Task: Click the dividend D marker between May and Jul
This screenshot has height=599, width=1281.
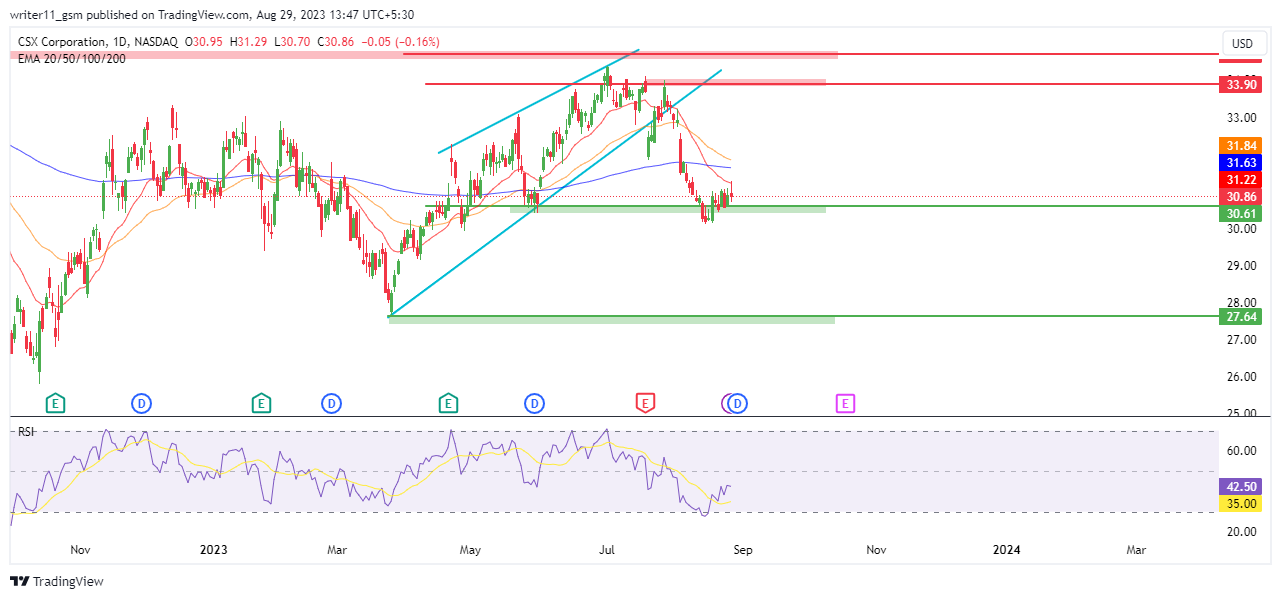Action: coord(535,403)
